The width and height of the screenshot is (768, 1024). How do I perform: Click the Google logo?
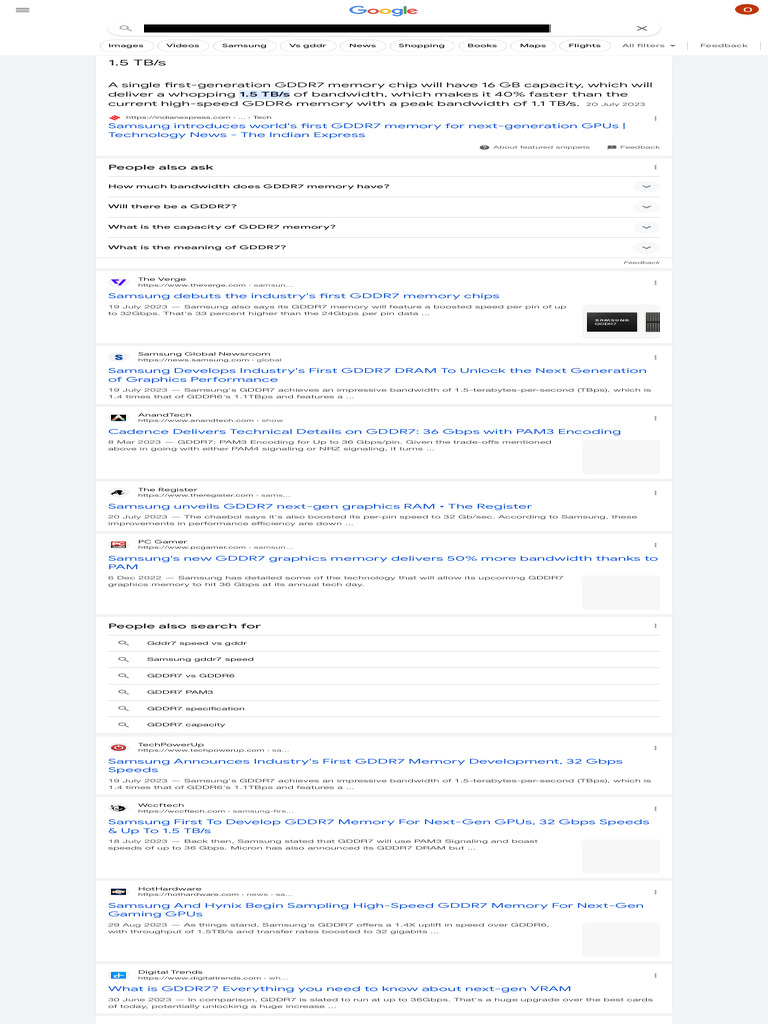pyautogui.click(x=383, y=10)
